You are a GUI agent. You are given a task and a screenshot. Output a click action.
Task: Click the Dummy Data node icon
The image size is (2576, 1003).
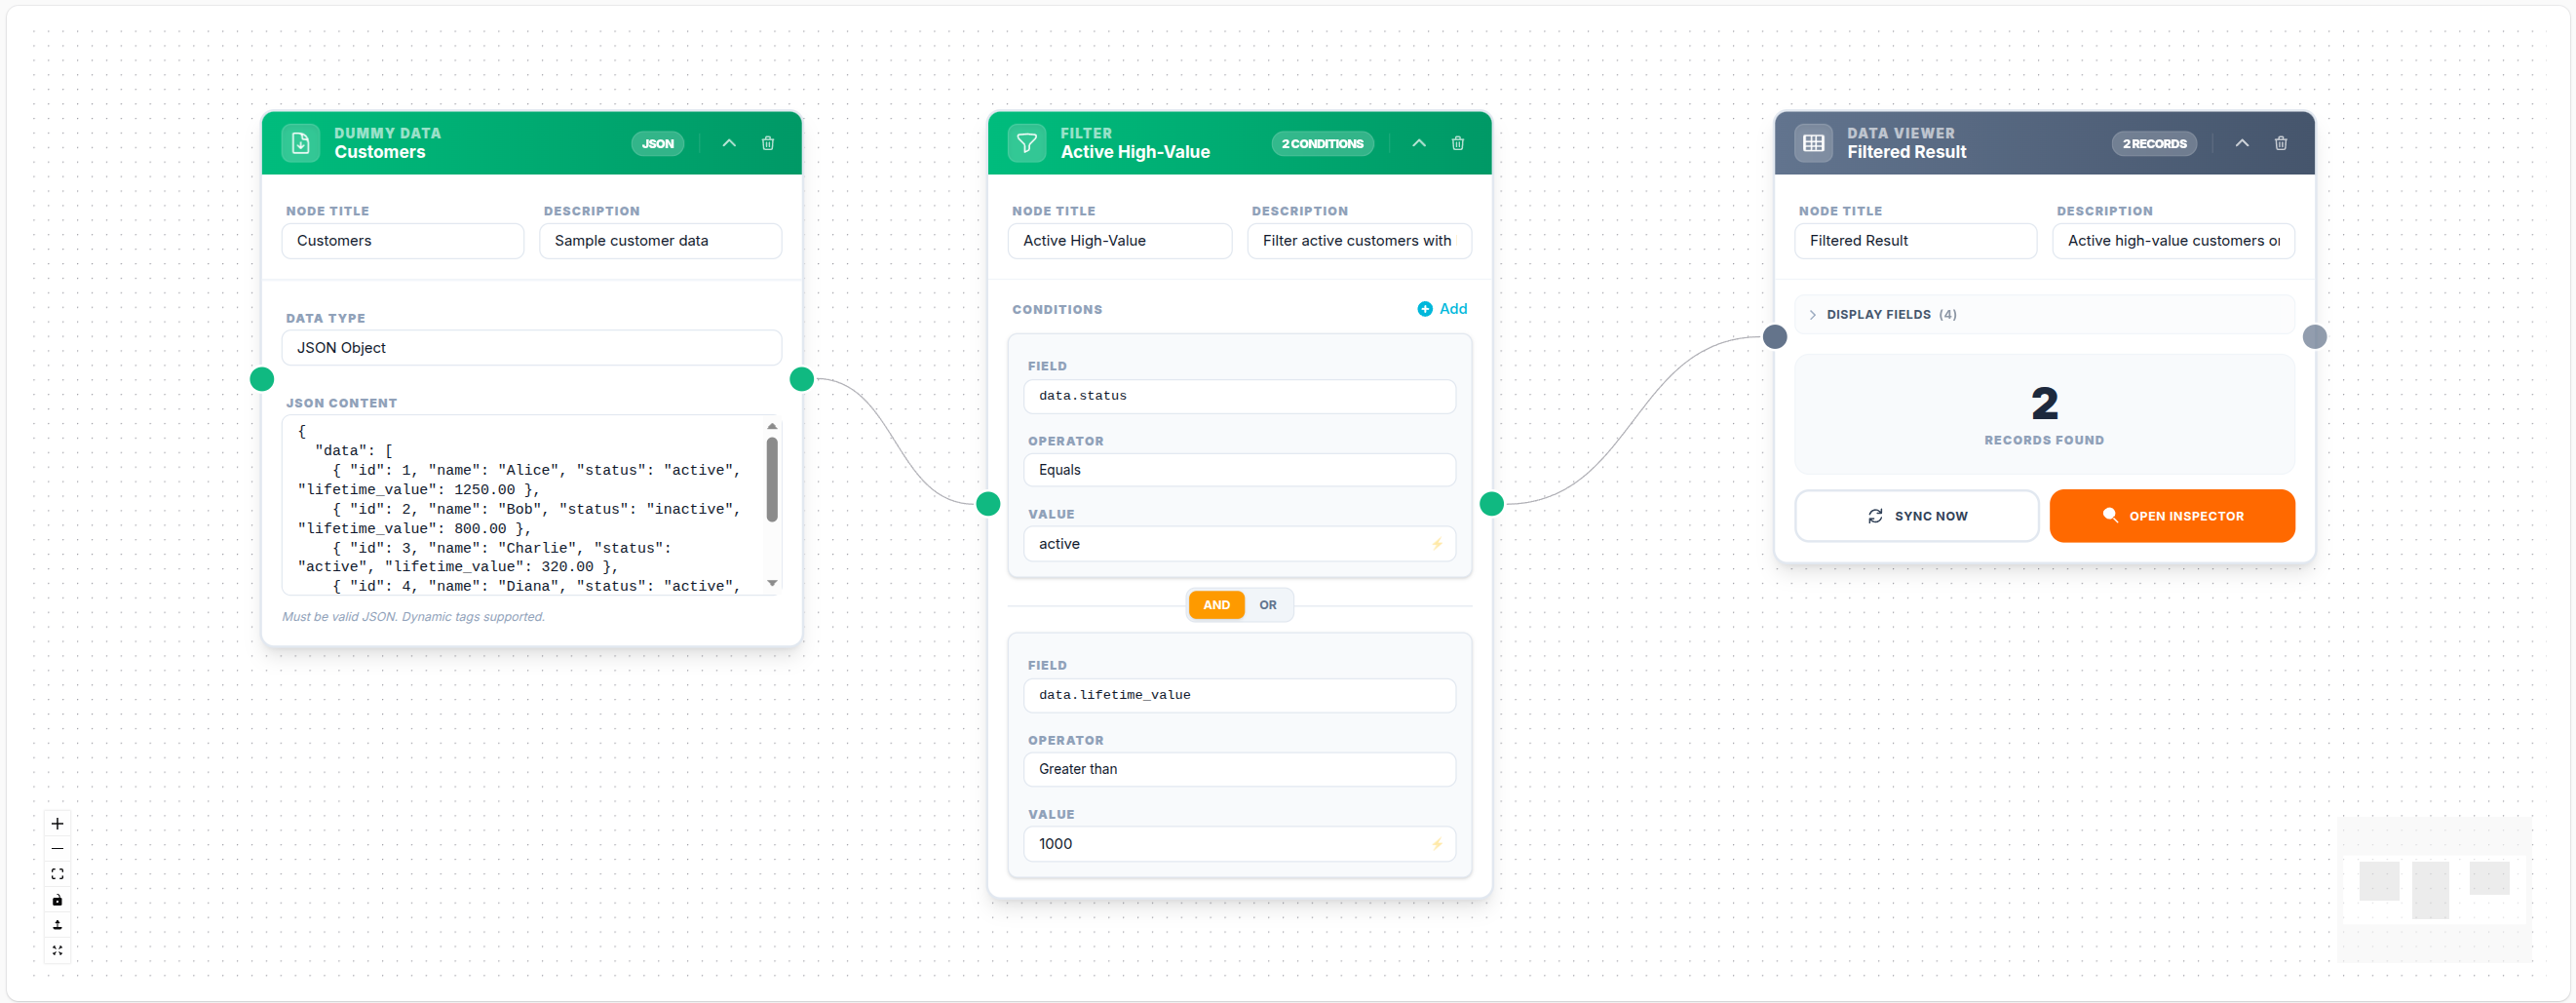click(300, 142)
